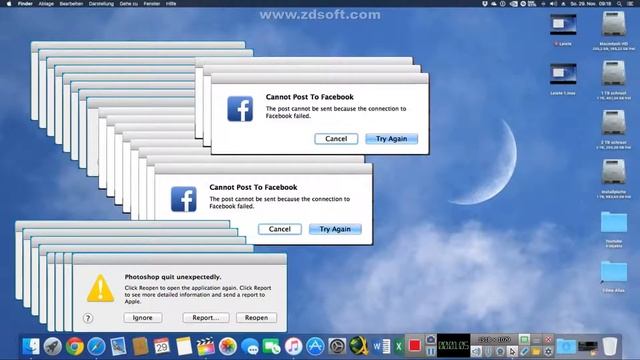The image size is (640, 360).
Task: Click Ignore in Photoshop crash dialog
Action: tap(142, 318)
